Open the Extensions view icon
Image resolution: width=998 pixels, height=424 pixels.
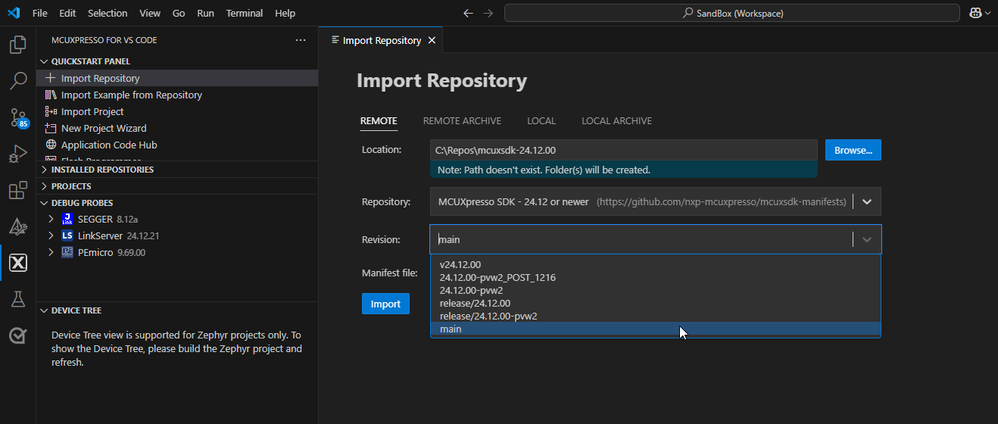click(17, 191)
